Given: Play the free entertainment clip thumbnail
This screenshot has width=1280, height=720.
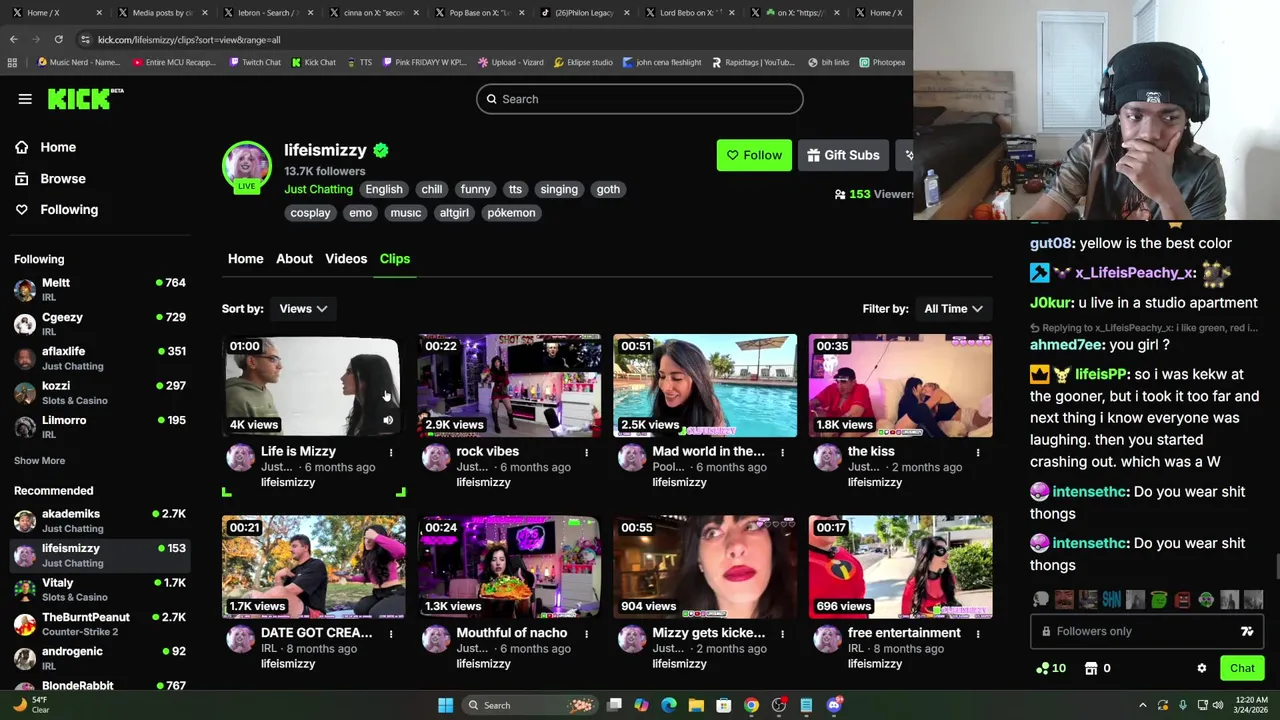Looking at the screenshot, I should click(x=901, y=567).
